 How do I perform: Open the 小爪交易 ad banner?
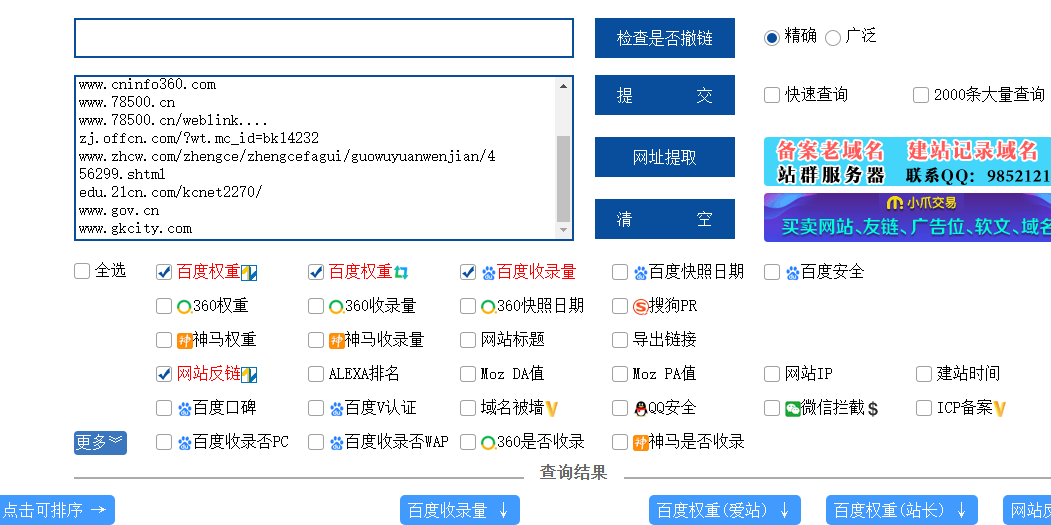point(908,217)
